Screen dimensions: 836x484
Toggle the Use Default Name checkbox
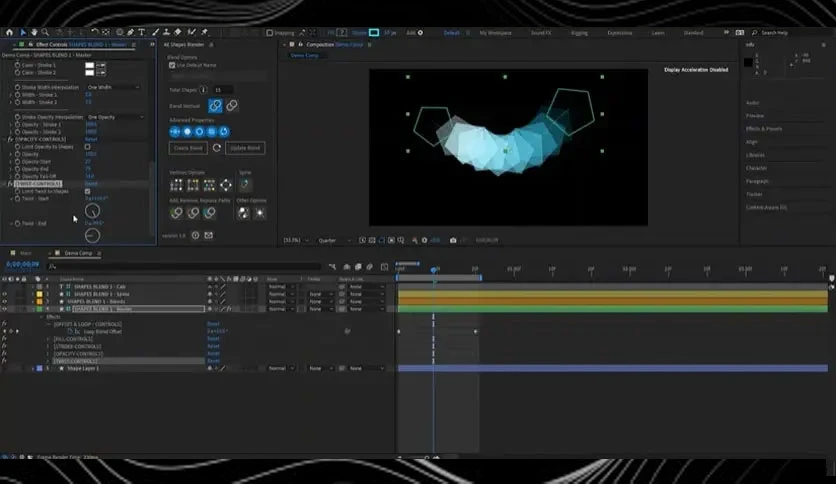pos(172,65)
